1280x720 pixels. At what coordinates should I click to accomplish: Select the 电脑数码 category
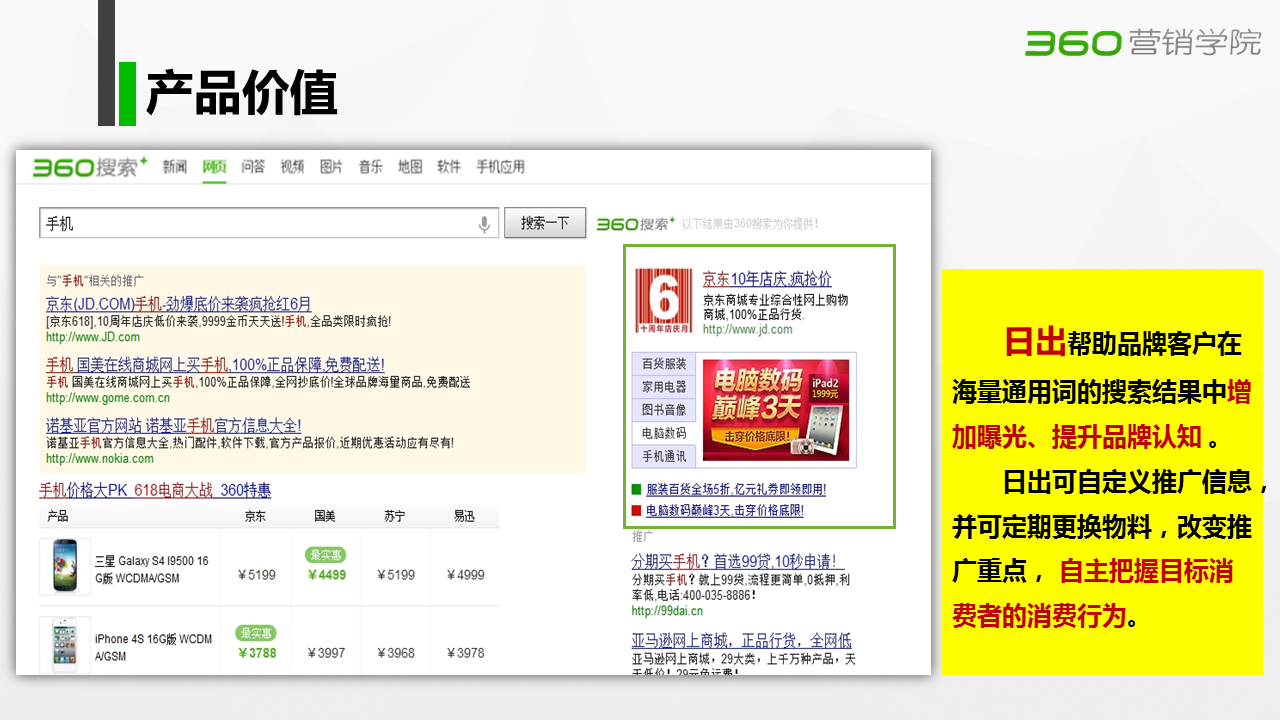coord(664,433)
